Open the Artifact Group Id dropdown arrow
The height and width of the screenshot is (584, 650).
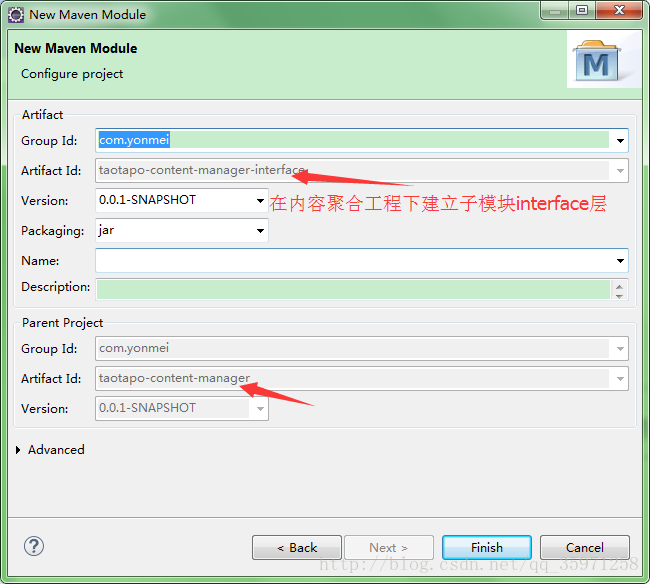click(620, 141)
